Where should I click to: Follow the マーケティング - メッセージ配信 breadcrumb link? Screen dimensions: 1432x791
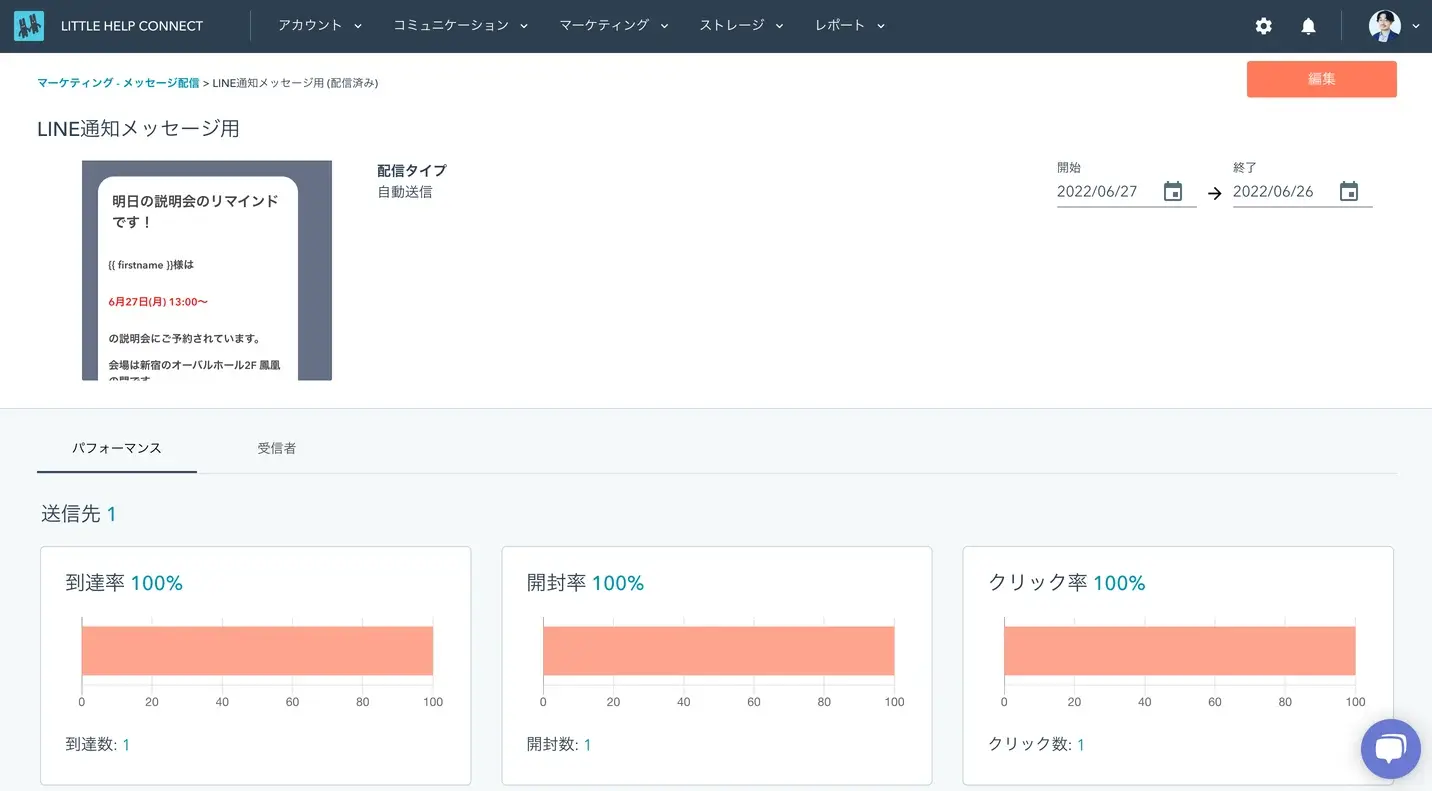coord(118,83)
